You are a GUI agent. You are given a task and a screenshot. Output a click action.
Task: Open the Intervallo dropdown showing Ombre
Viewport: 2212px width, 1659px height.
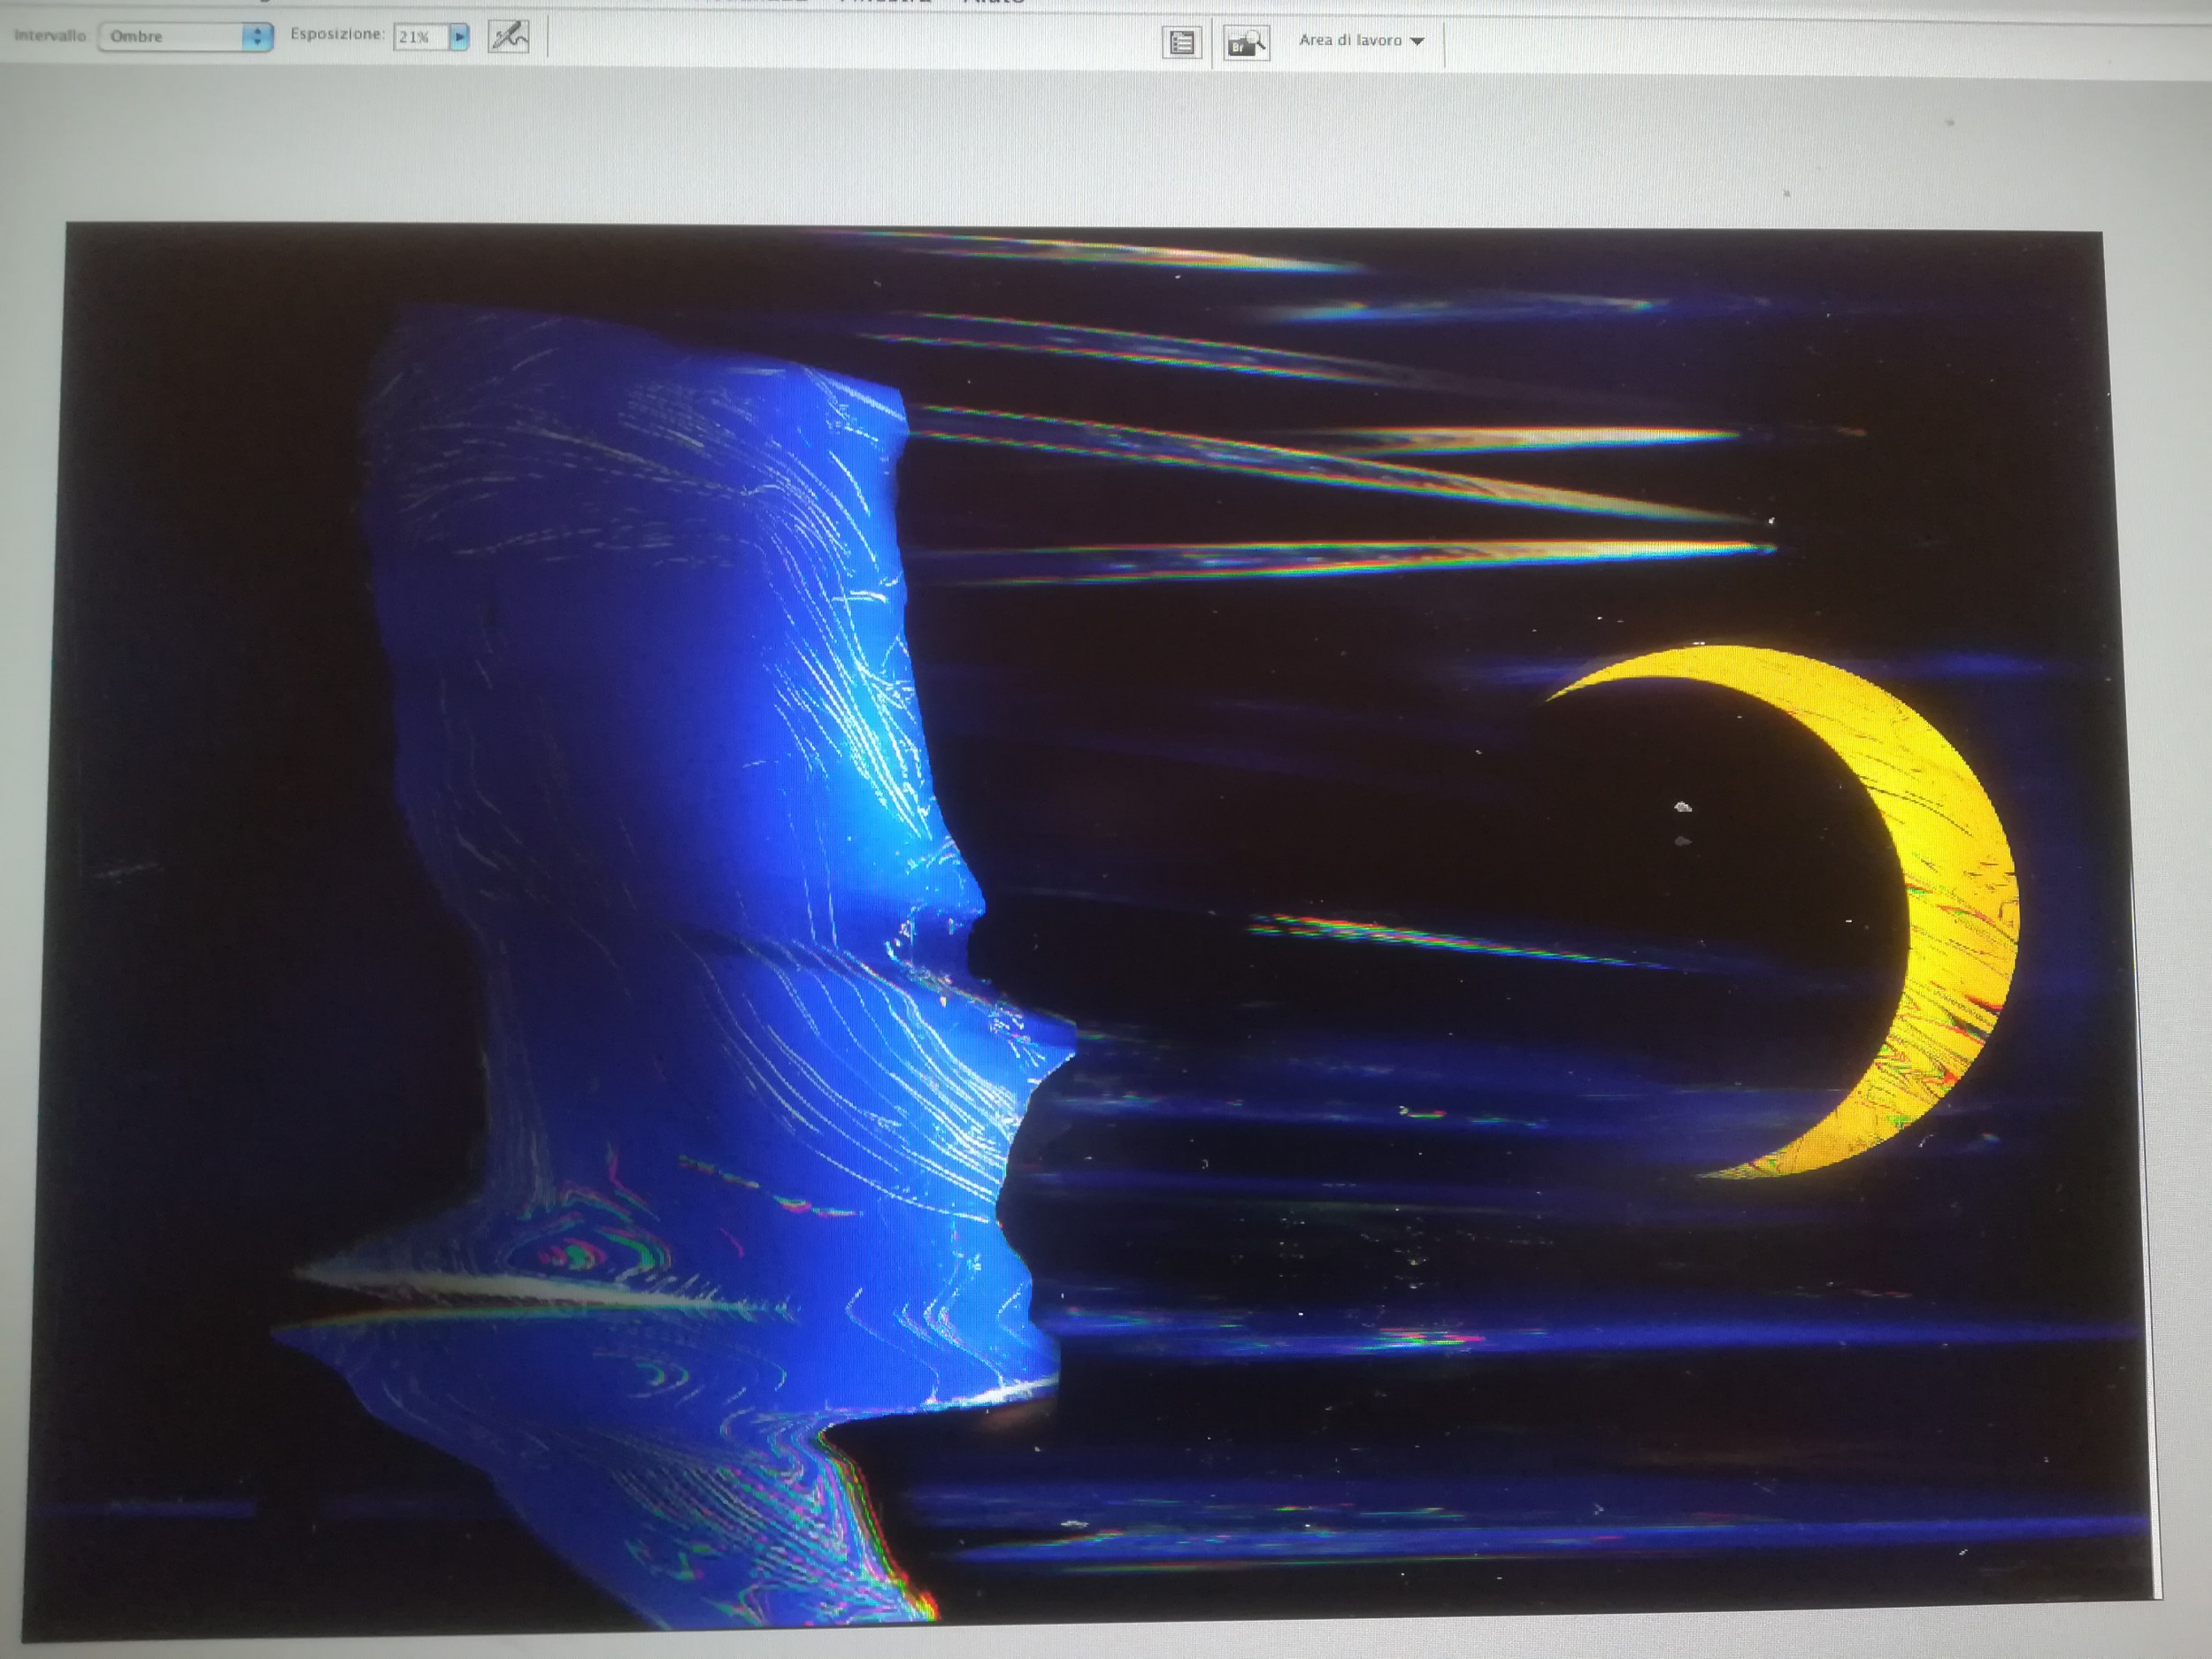[x=172, y=37]
